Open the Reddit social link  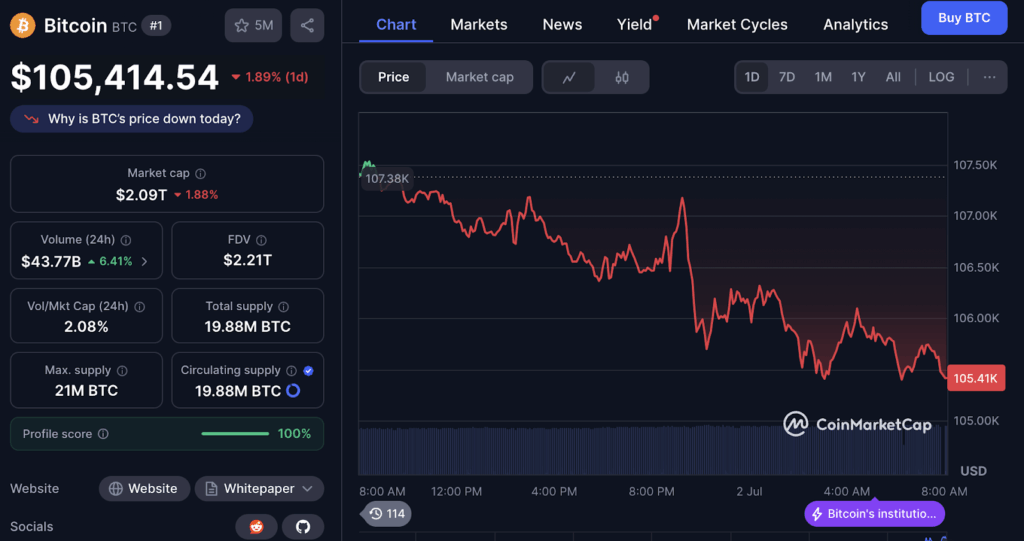pos(256,526)
